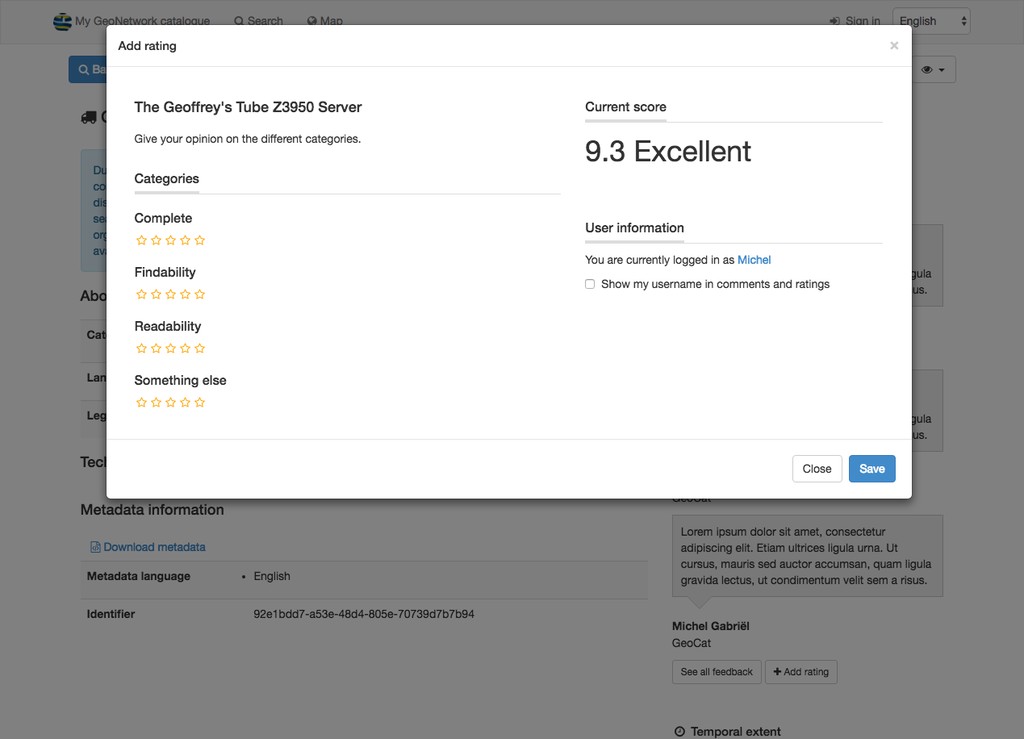Save the rating

872,469
